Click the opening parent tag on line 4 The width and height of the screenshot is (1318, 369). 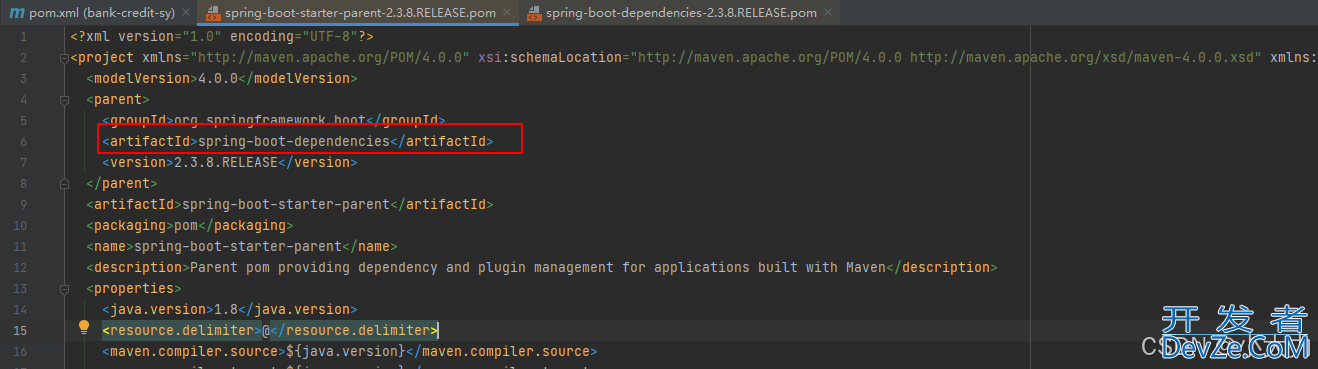coord(118,99)
